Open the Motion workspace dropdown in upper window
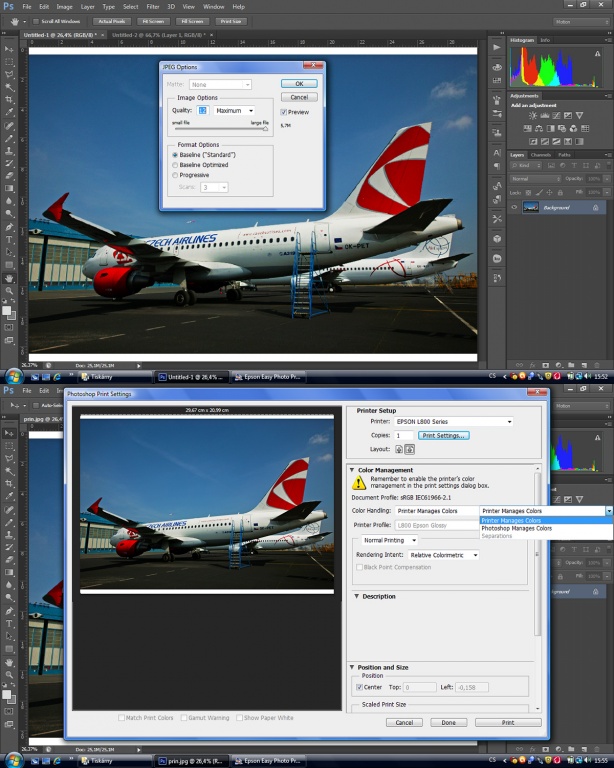This screenshot has height=768, width=614. pyautogui.click(x=581, y=22)
